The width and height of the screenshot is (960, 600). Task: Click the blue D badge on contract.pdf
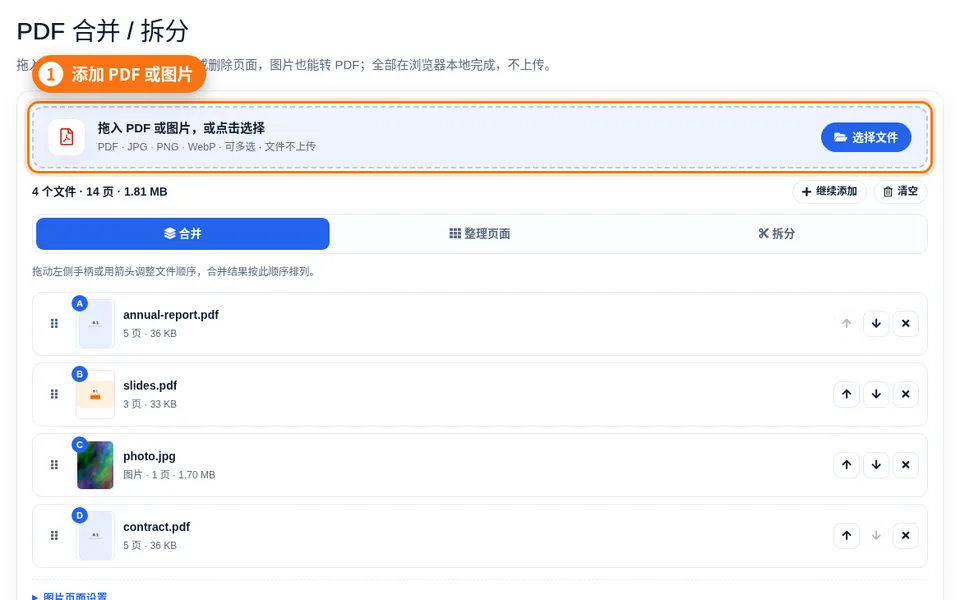pos(80,516)
